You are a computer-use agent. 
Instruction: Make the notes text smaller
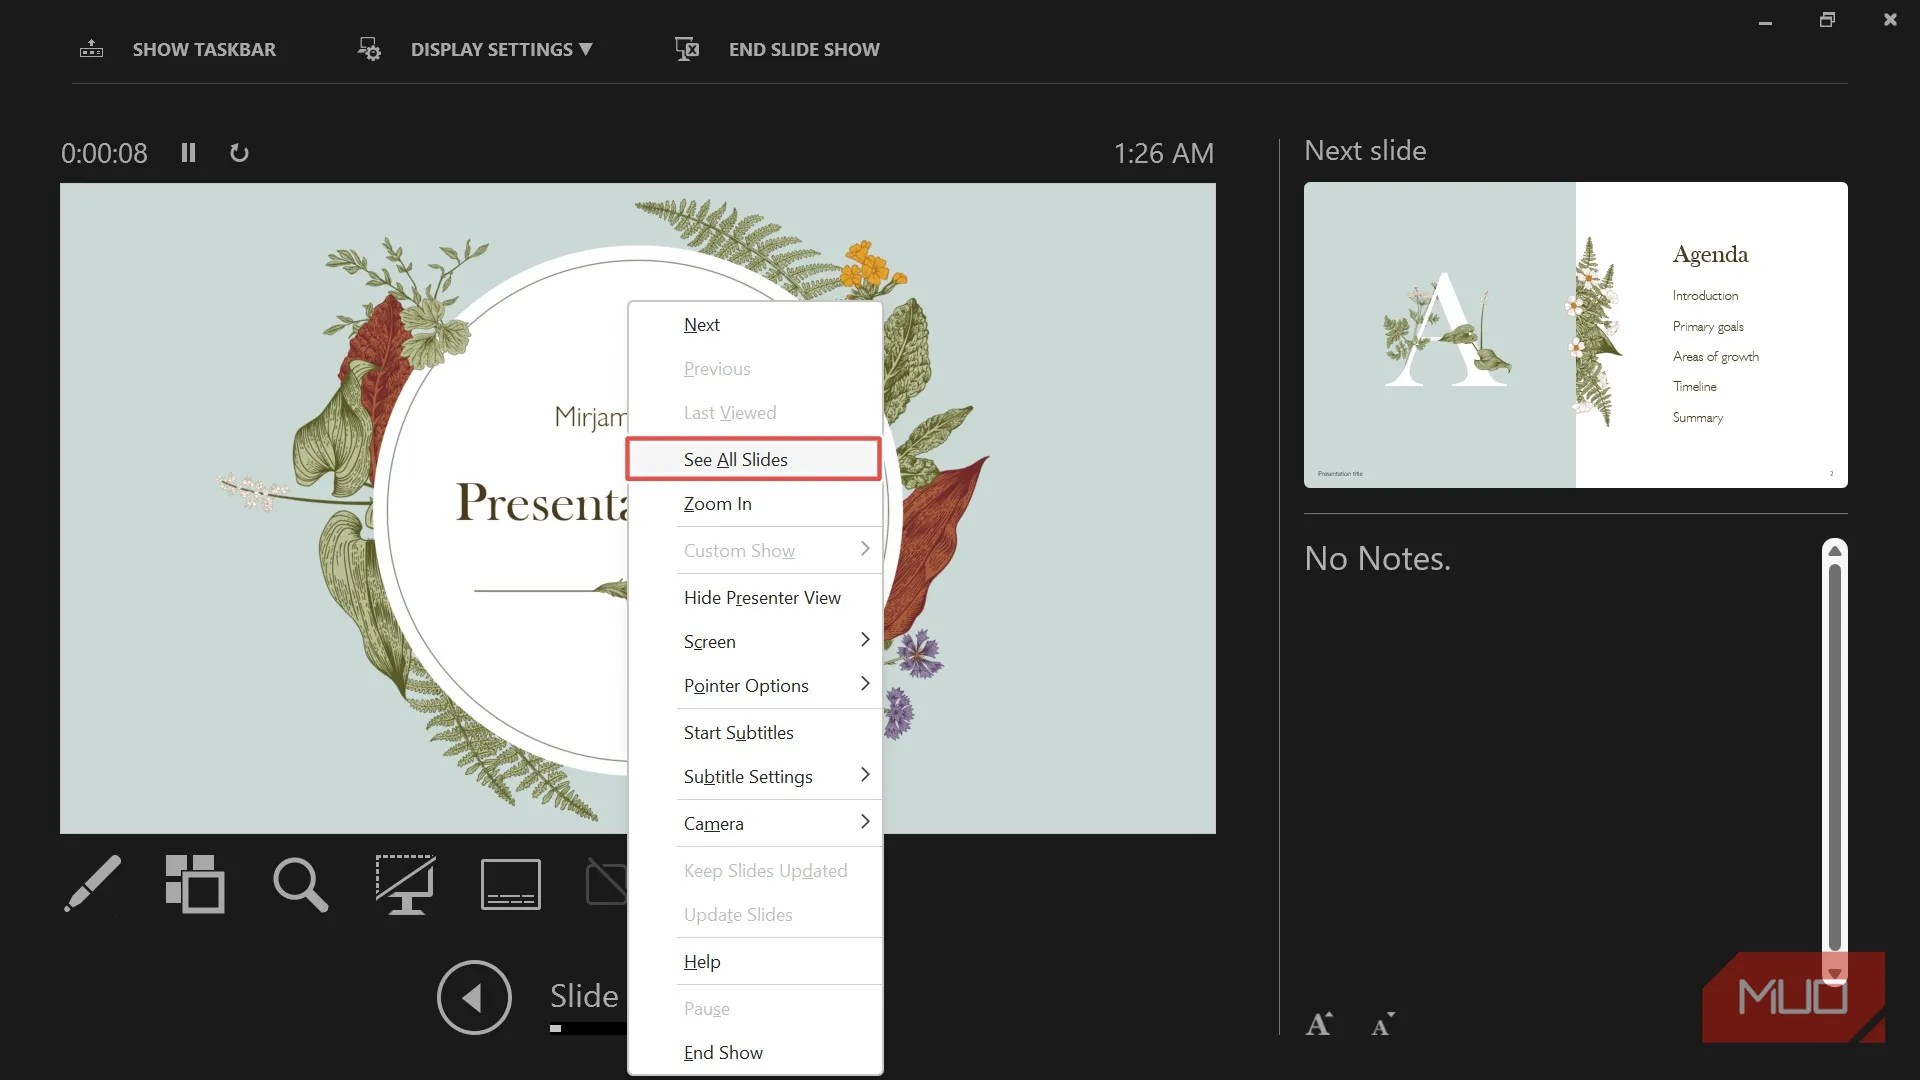coord(1382,1023)
